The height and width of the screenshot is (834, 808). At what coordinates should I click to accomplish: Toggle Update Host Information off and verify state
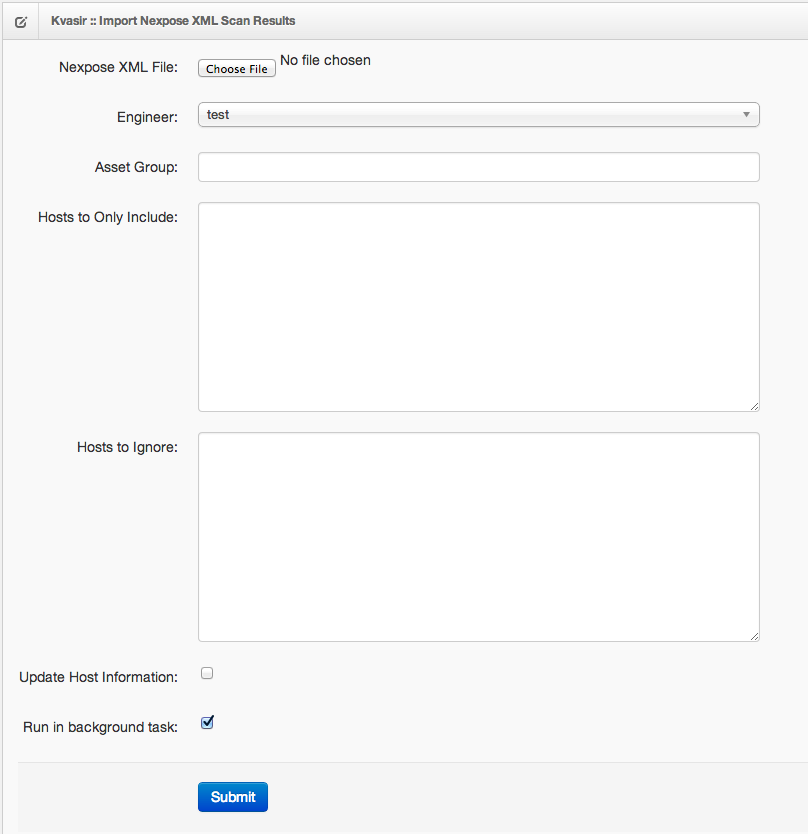pyautogui.click(x=207, y=672)
